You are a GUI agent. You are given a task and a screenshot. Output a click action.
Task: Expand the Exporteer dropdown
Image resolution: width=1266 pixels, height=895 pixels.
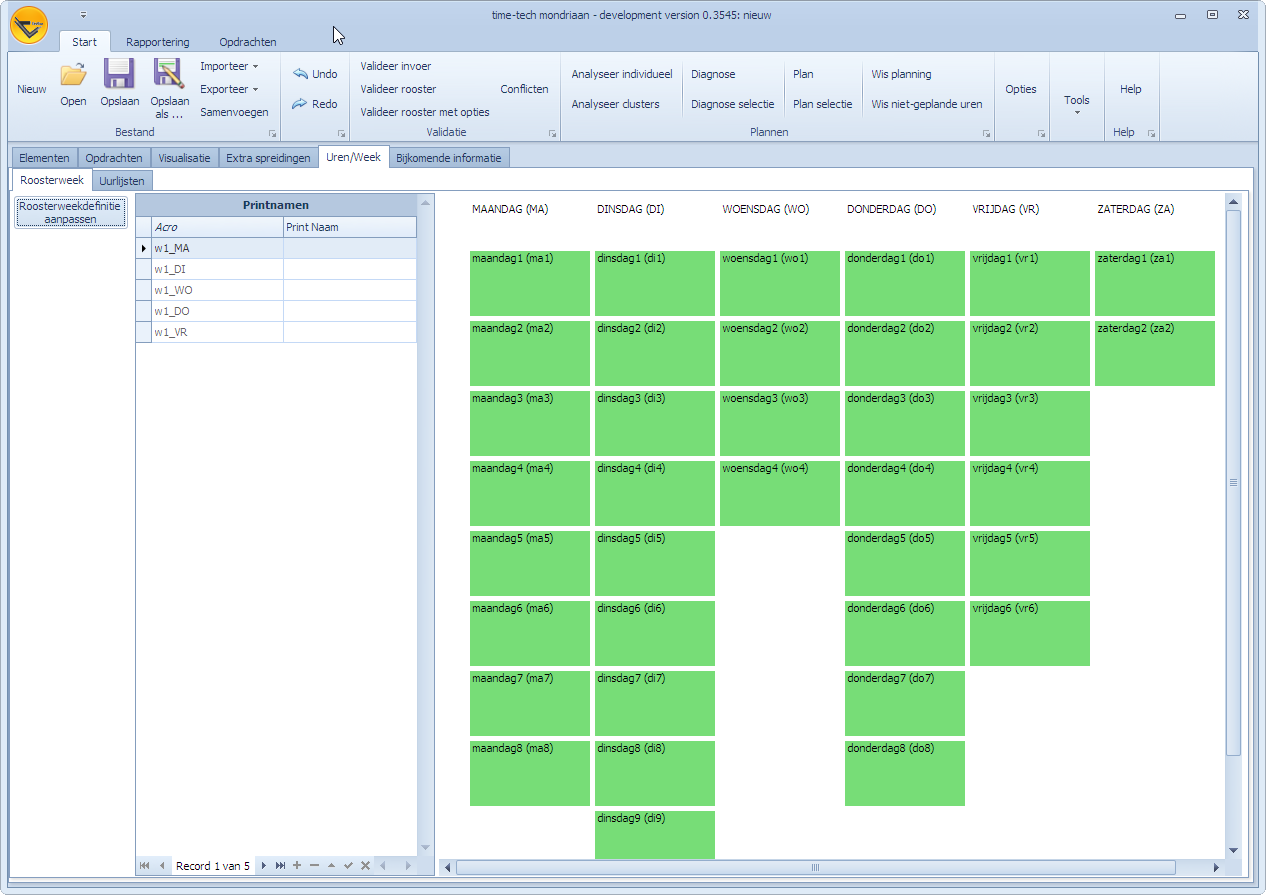tap(229, 89)
